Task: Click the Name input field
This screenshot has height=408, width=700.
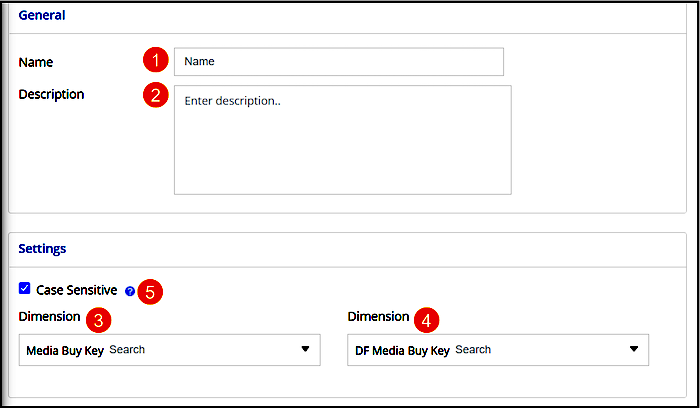Action: [339, 62]
